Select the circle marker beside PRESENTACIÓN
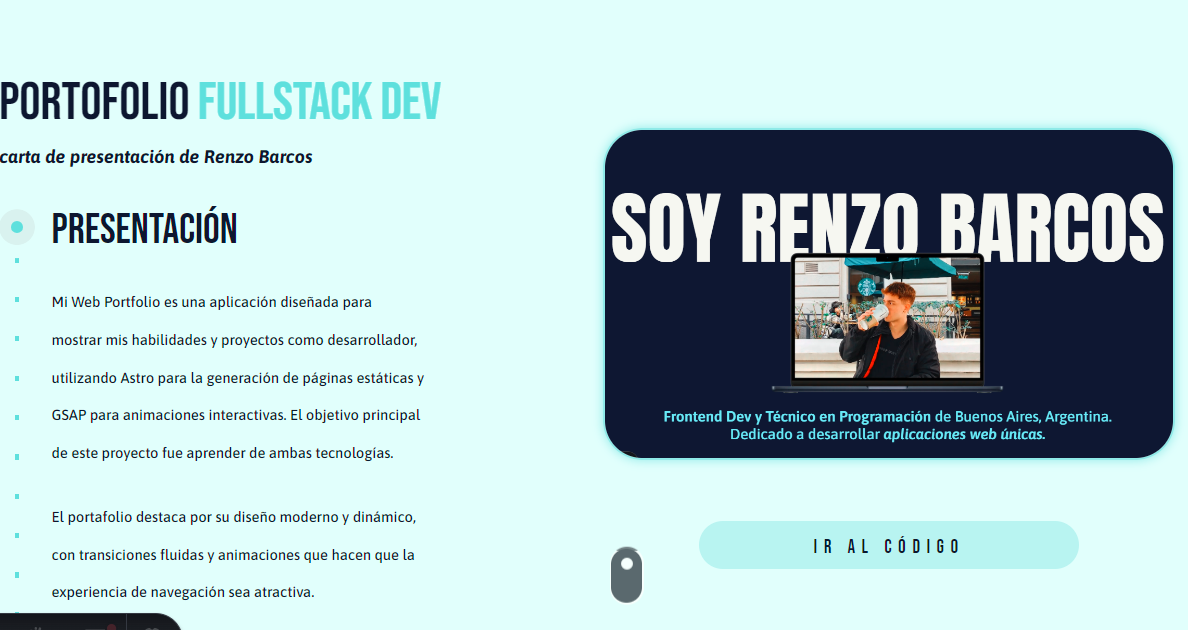1188x630 pixels. pyautogui.click(x=17, y=228)
